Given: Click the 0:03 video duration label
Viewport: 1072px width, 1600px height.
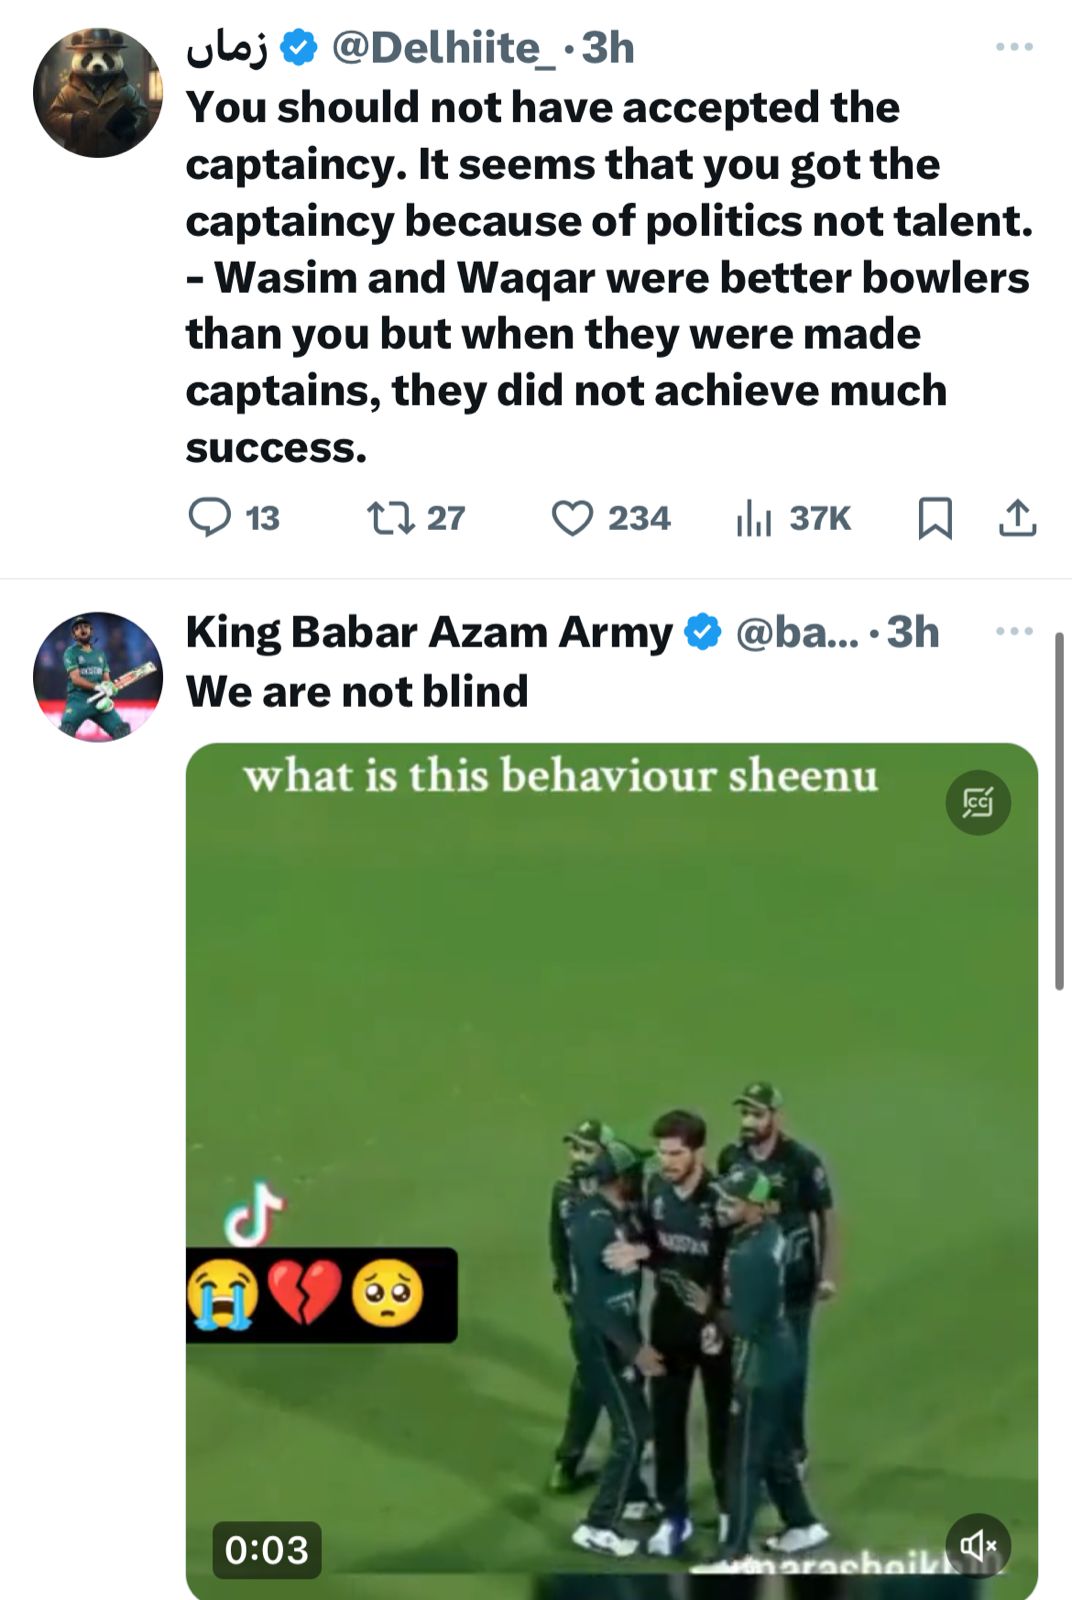Looking at the screenshot, I should click(266, 1550).
